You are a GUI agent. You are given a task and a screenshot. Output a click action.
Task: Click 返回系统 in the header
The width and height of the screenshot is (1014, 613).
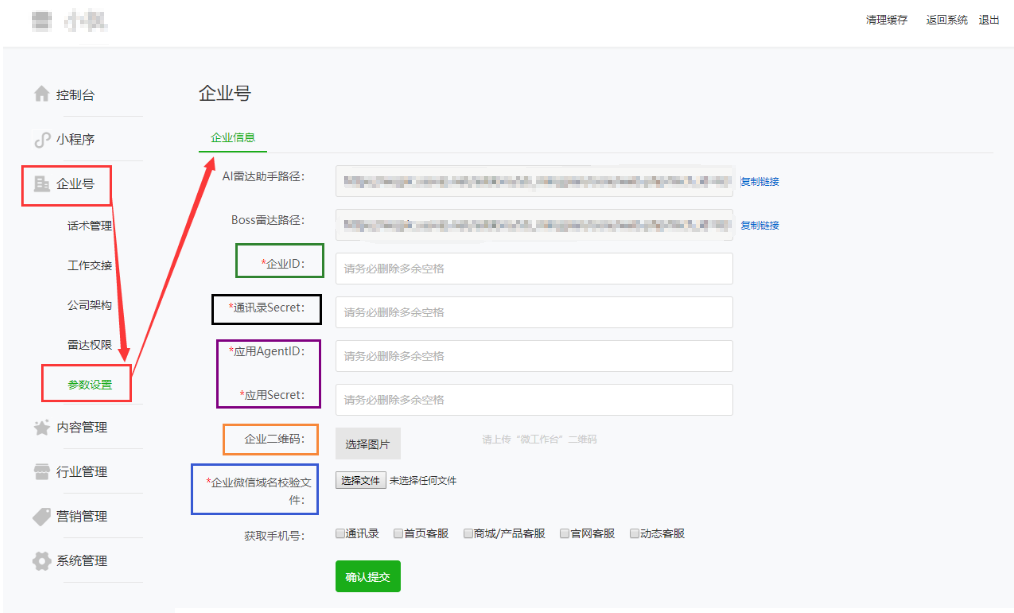[x=947, y=20]
